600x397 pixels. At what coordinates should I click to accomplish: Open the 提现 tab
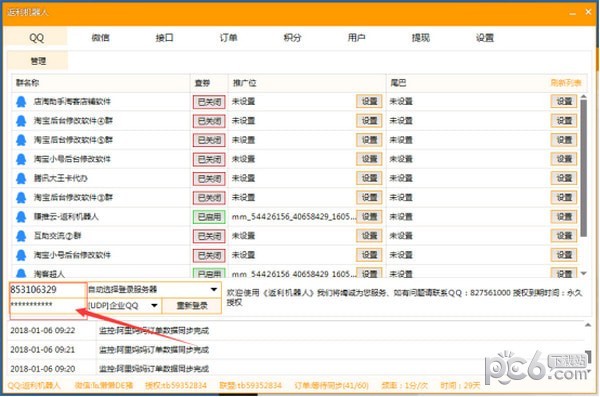(x=421, y=38)
